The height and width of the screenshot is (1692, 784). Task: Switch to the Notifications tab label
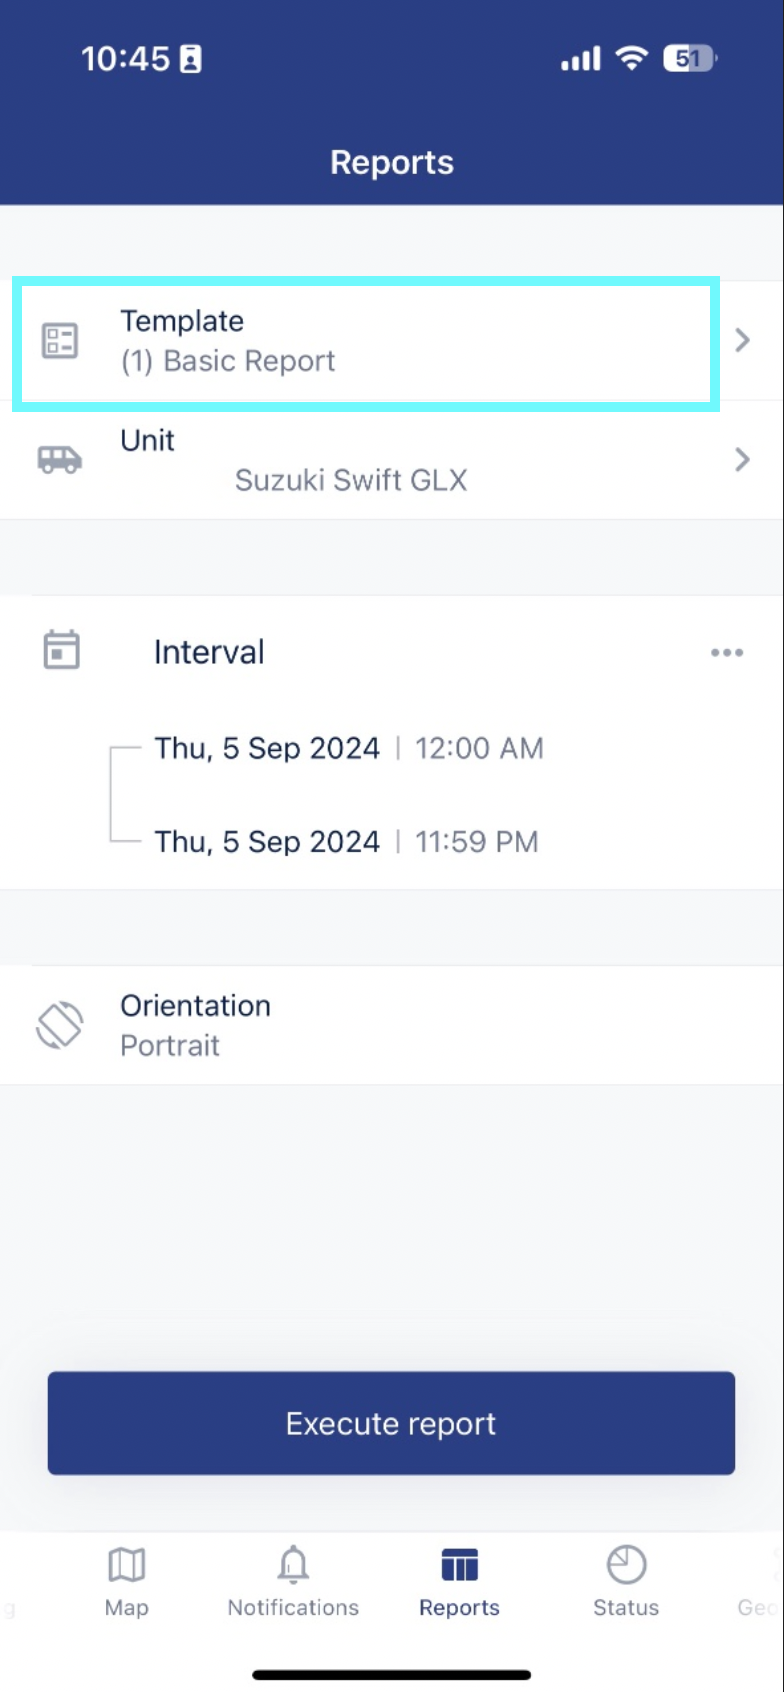(x=293, y=1608)
